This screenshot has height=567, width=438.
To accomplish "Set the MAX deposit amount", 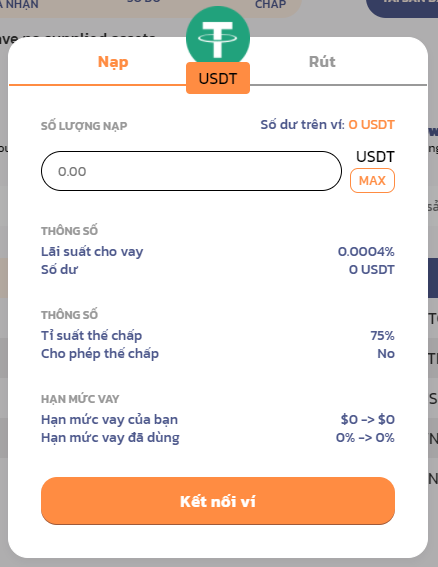I will [x=372, y=180].
